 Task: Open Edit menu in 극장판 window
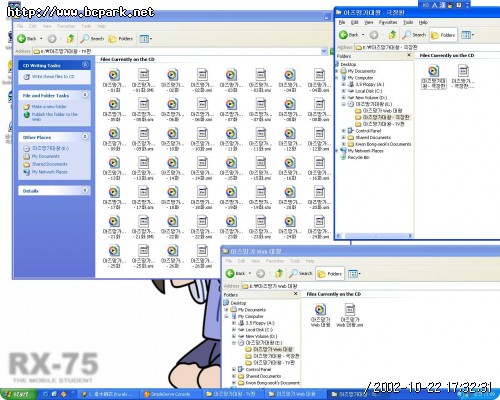pos(354,22)
